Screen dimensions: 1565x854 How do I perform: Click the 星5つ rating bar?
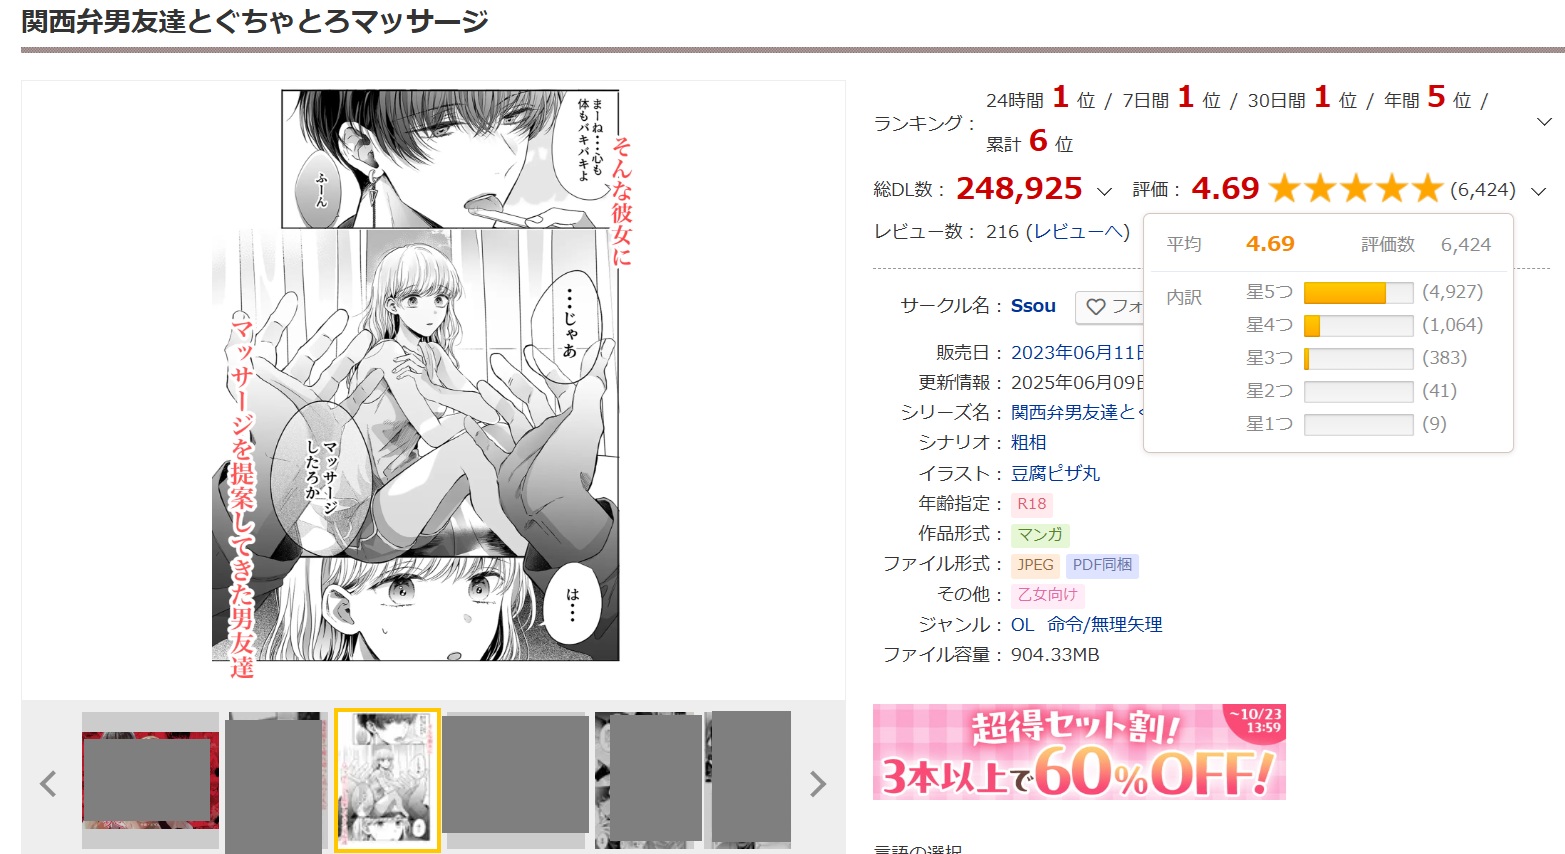coord(1358,293)
